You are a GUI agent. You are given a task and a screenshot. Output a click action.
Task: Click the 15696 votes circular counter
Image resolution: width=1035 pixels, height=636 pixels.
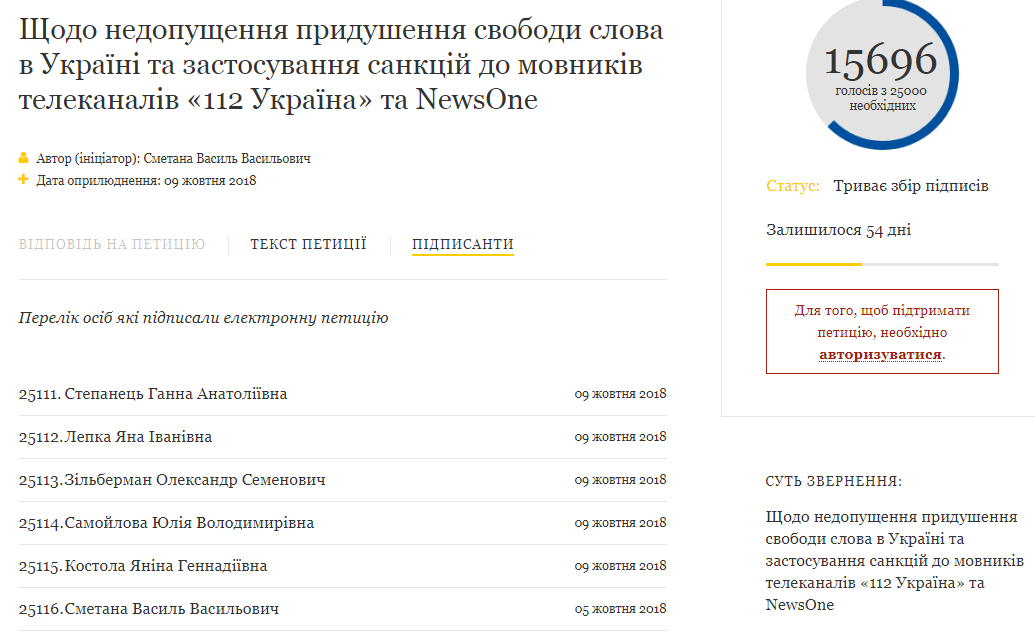(881, 73)
